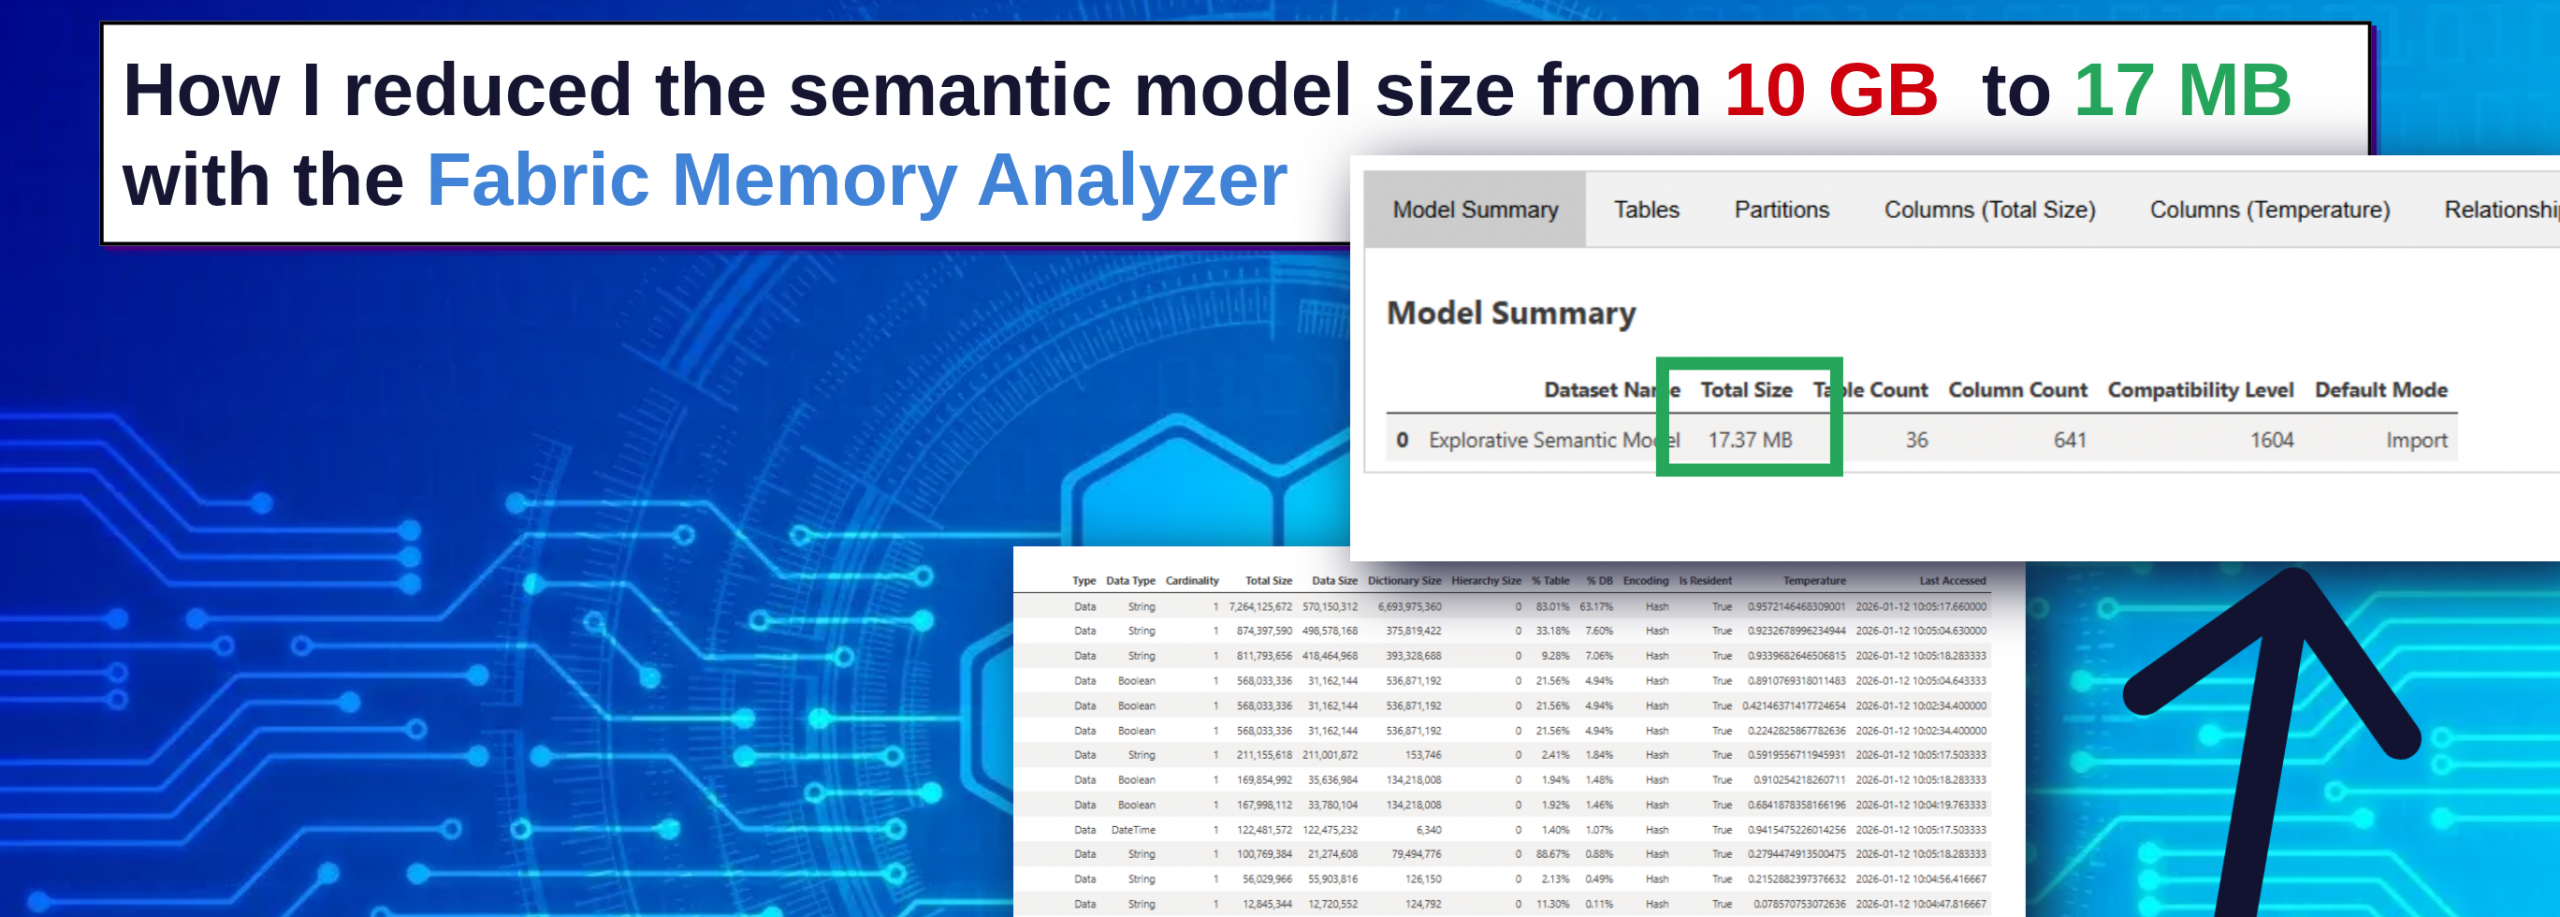The width and height of the screenshot is (2560, 917).
Task: Click the Column Count header in Model Summary
Action: point(2017,390)
